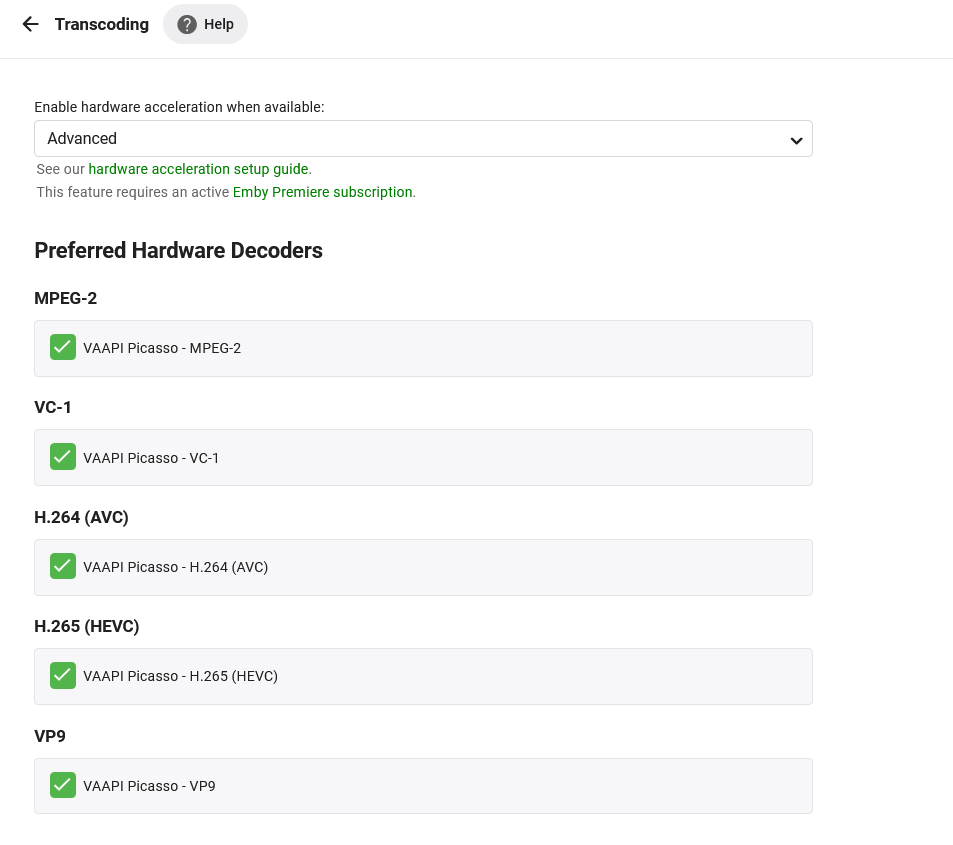This screenshot has width=953, height=845.
Task: Select the 'VAAPI Picasso - H.265 (HEVC)' label
Action: [181, 676]
